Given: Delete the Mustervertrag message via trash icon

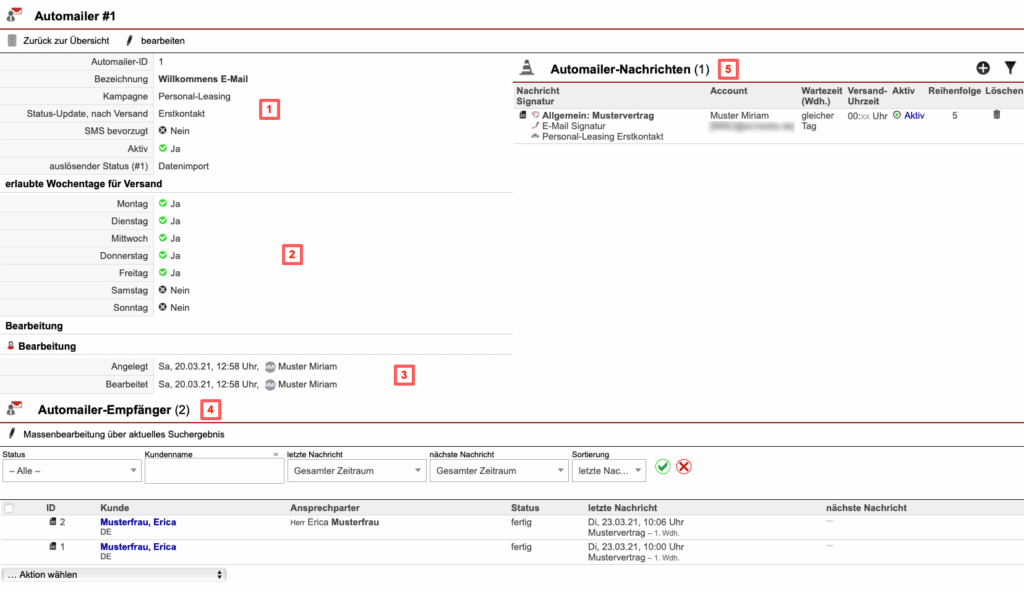Looking at the screenshot, I should coord(996,113).
